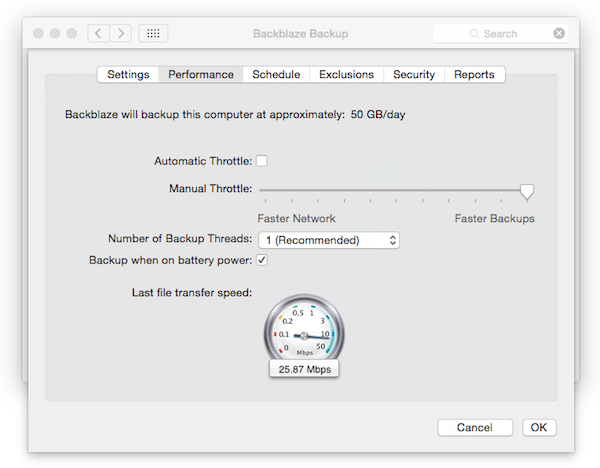Click the Automatic Throttle label
This screenshot has height=468, width=600.
pos(203,161)
